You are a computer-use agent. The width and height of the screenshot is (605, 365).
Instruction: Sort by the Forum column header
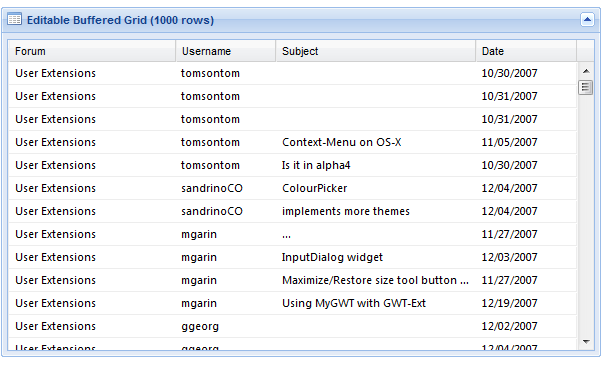92,51
